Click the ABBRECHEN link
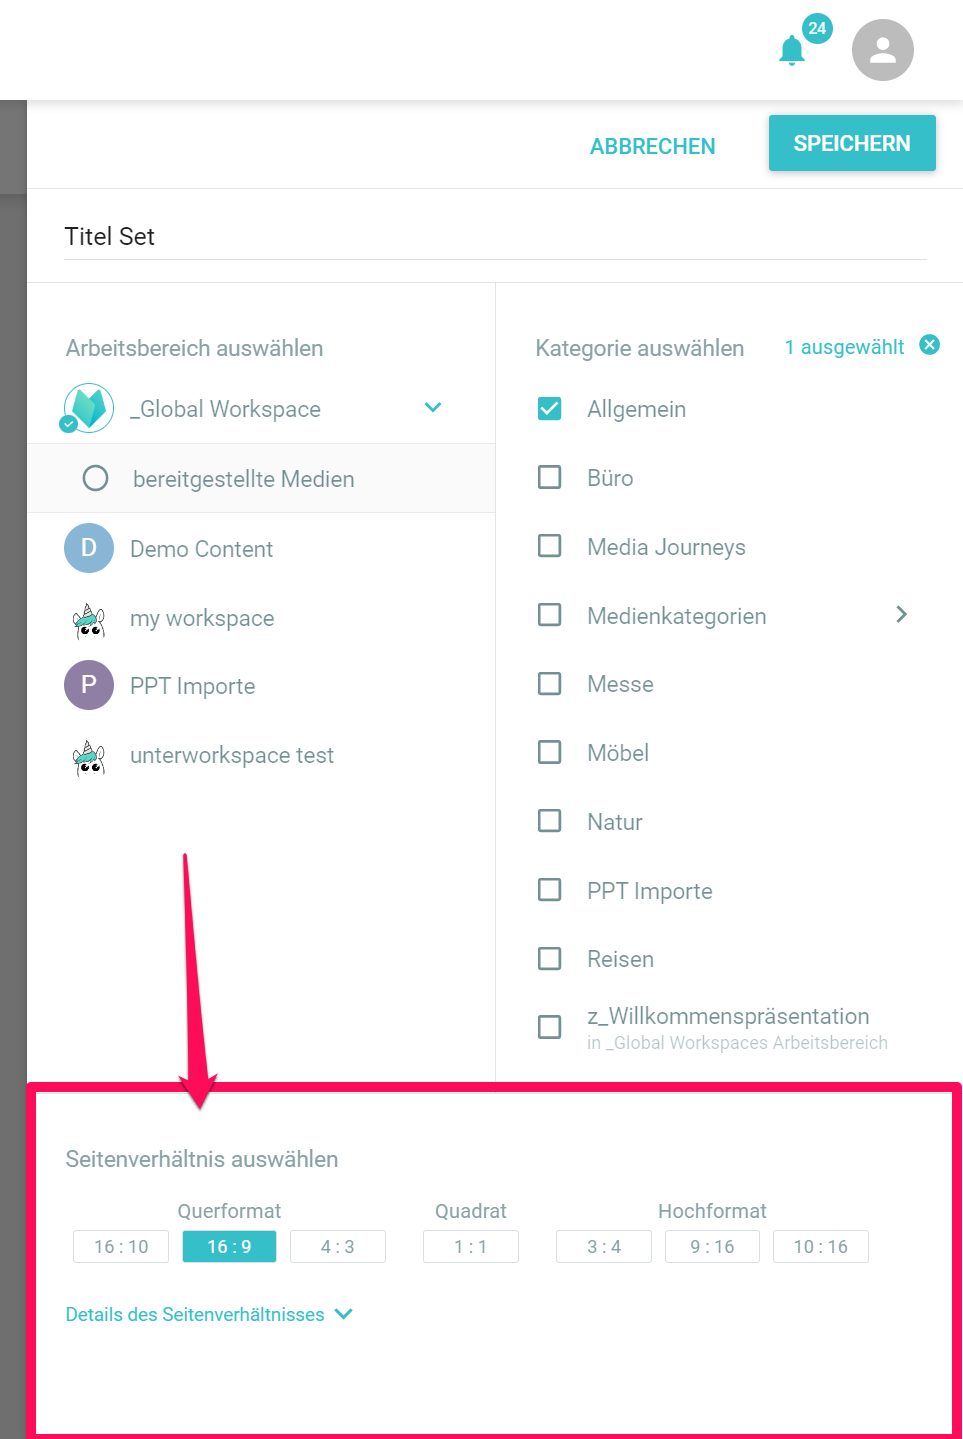 point(652,147)
